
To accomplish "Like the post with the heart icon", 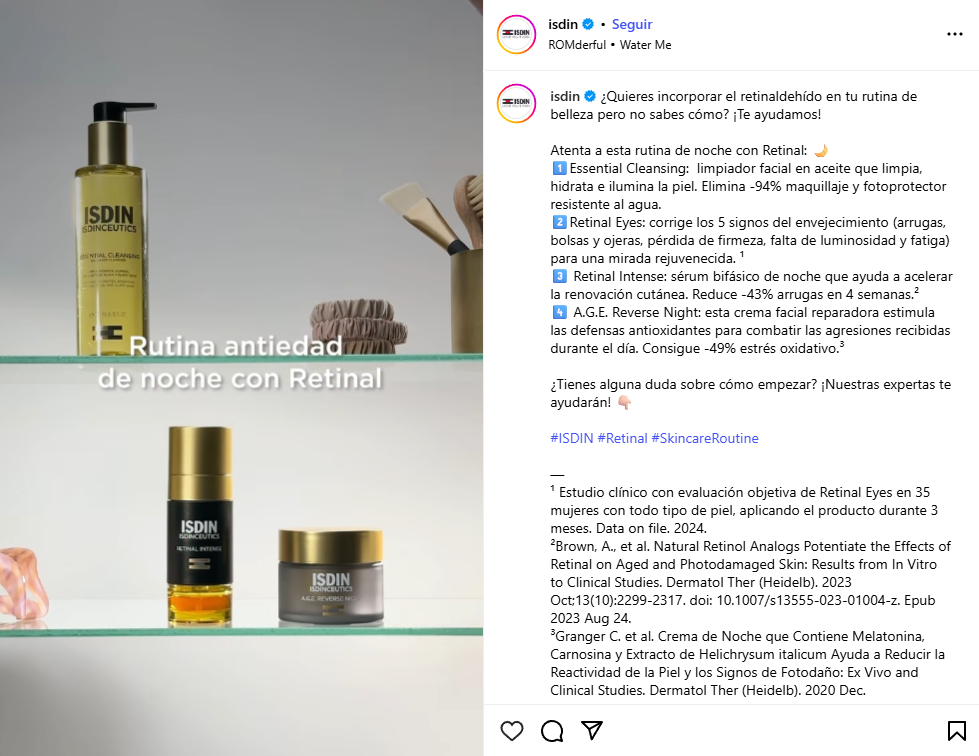I will coord(512,730).
